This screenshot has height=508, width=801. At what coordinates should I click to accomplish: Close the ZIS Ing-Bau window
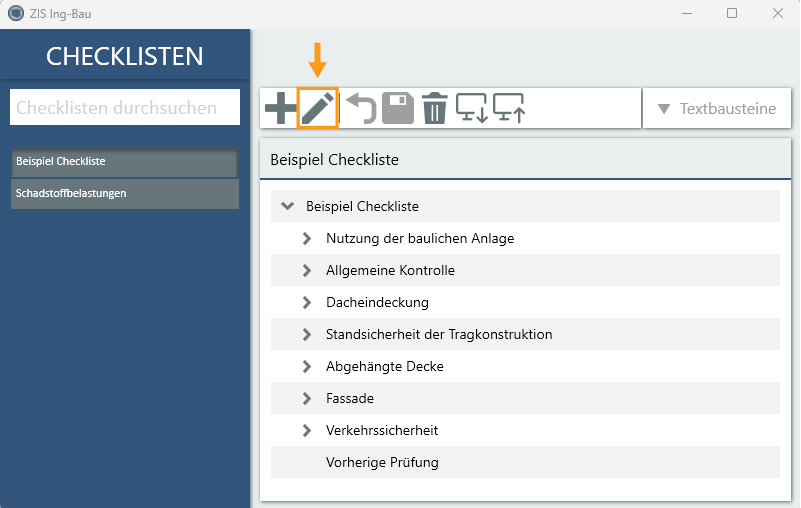pyautogui.click(x=778, y=13)
